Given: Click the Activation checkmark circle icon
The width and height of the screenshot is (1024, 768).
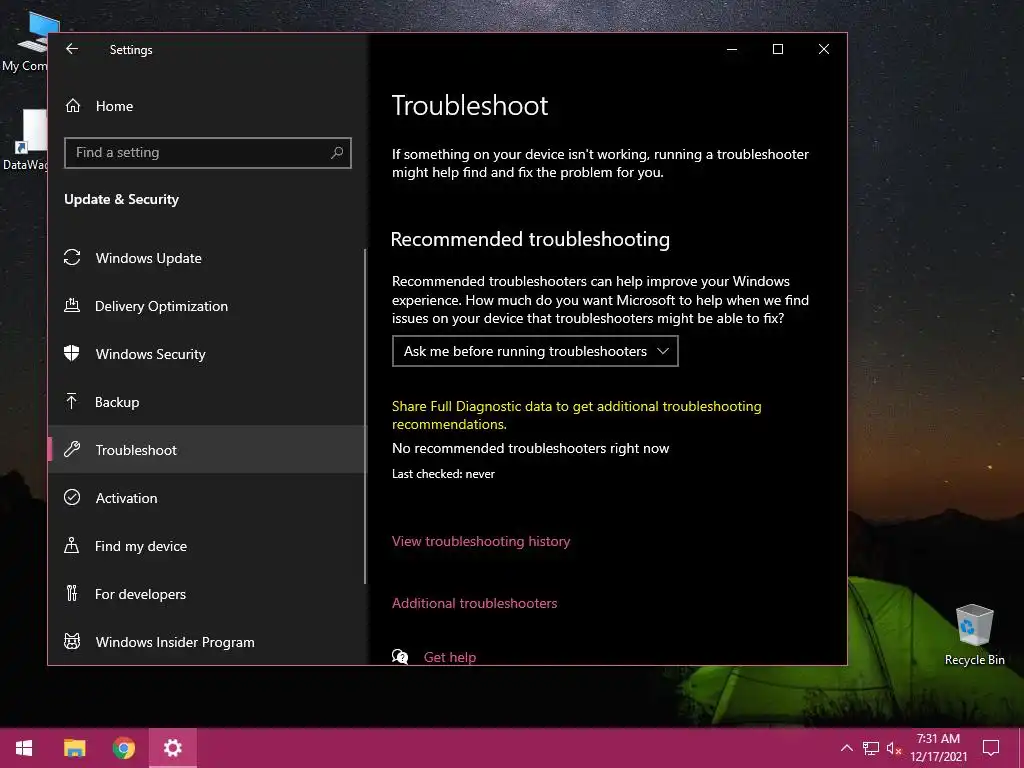Looking at the screenshot, I should pos(72,497).
